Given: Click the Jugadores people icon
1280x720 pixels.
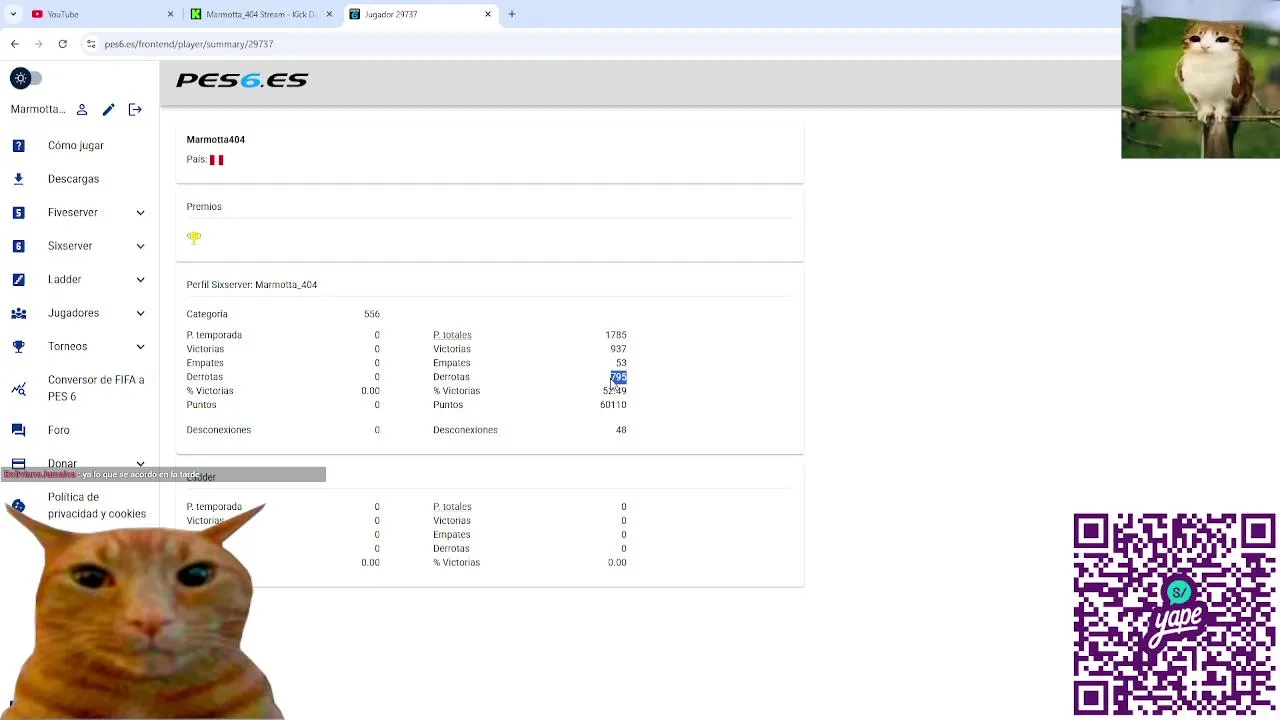Looking at the screenshot, I should pyautogui.click(x=18, y=313).
